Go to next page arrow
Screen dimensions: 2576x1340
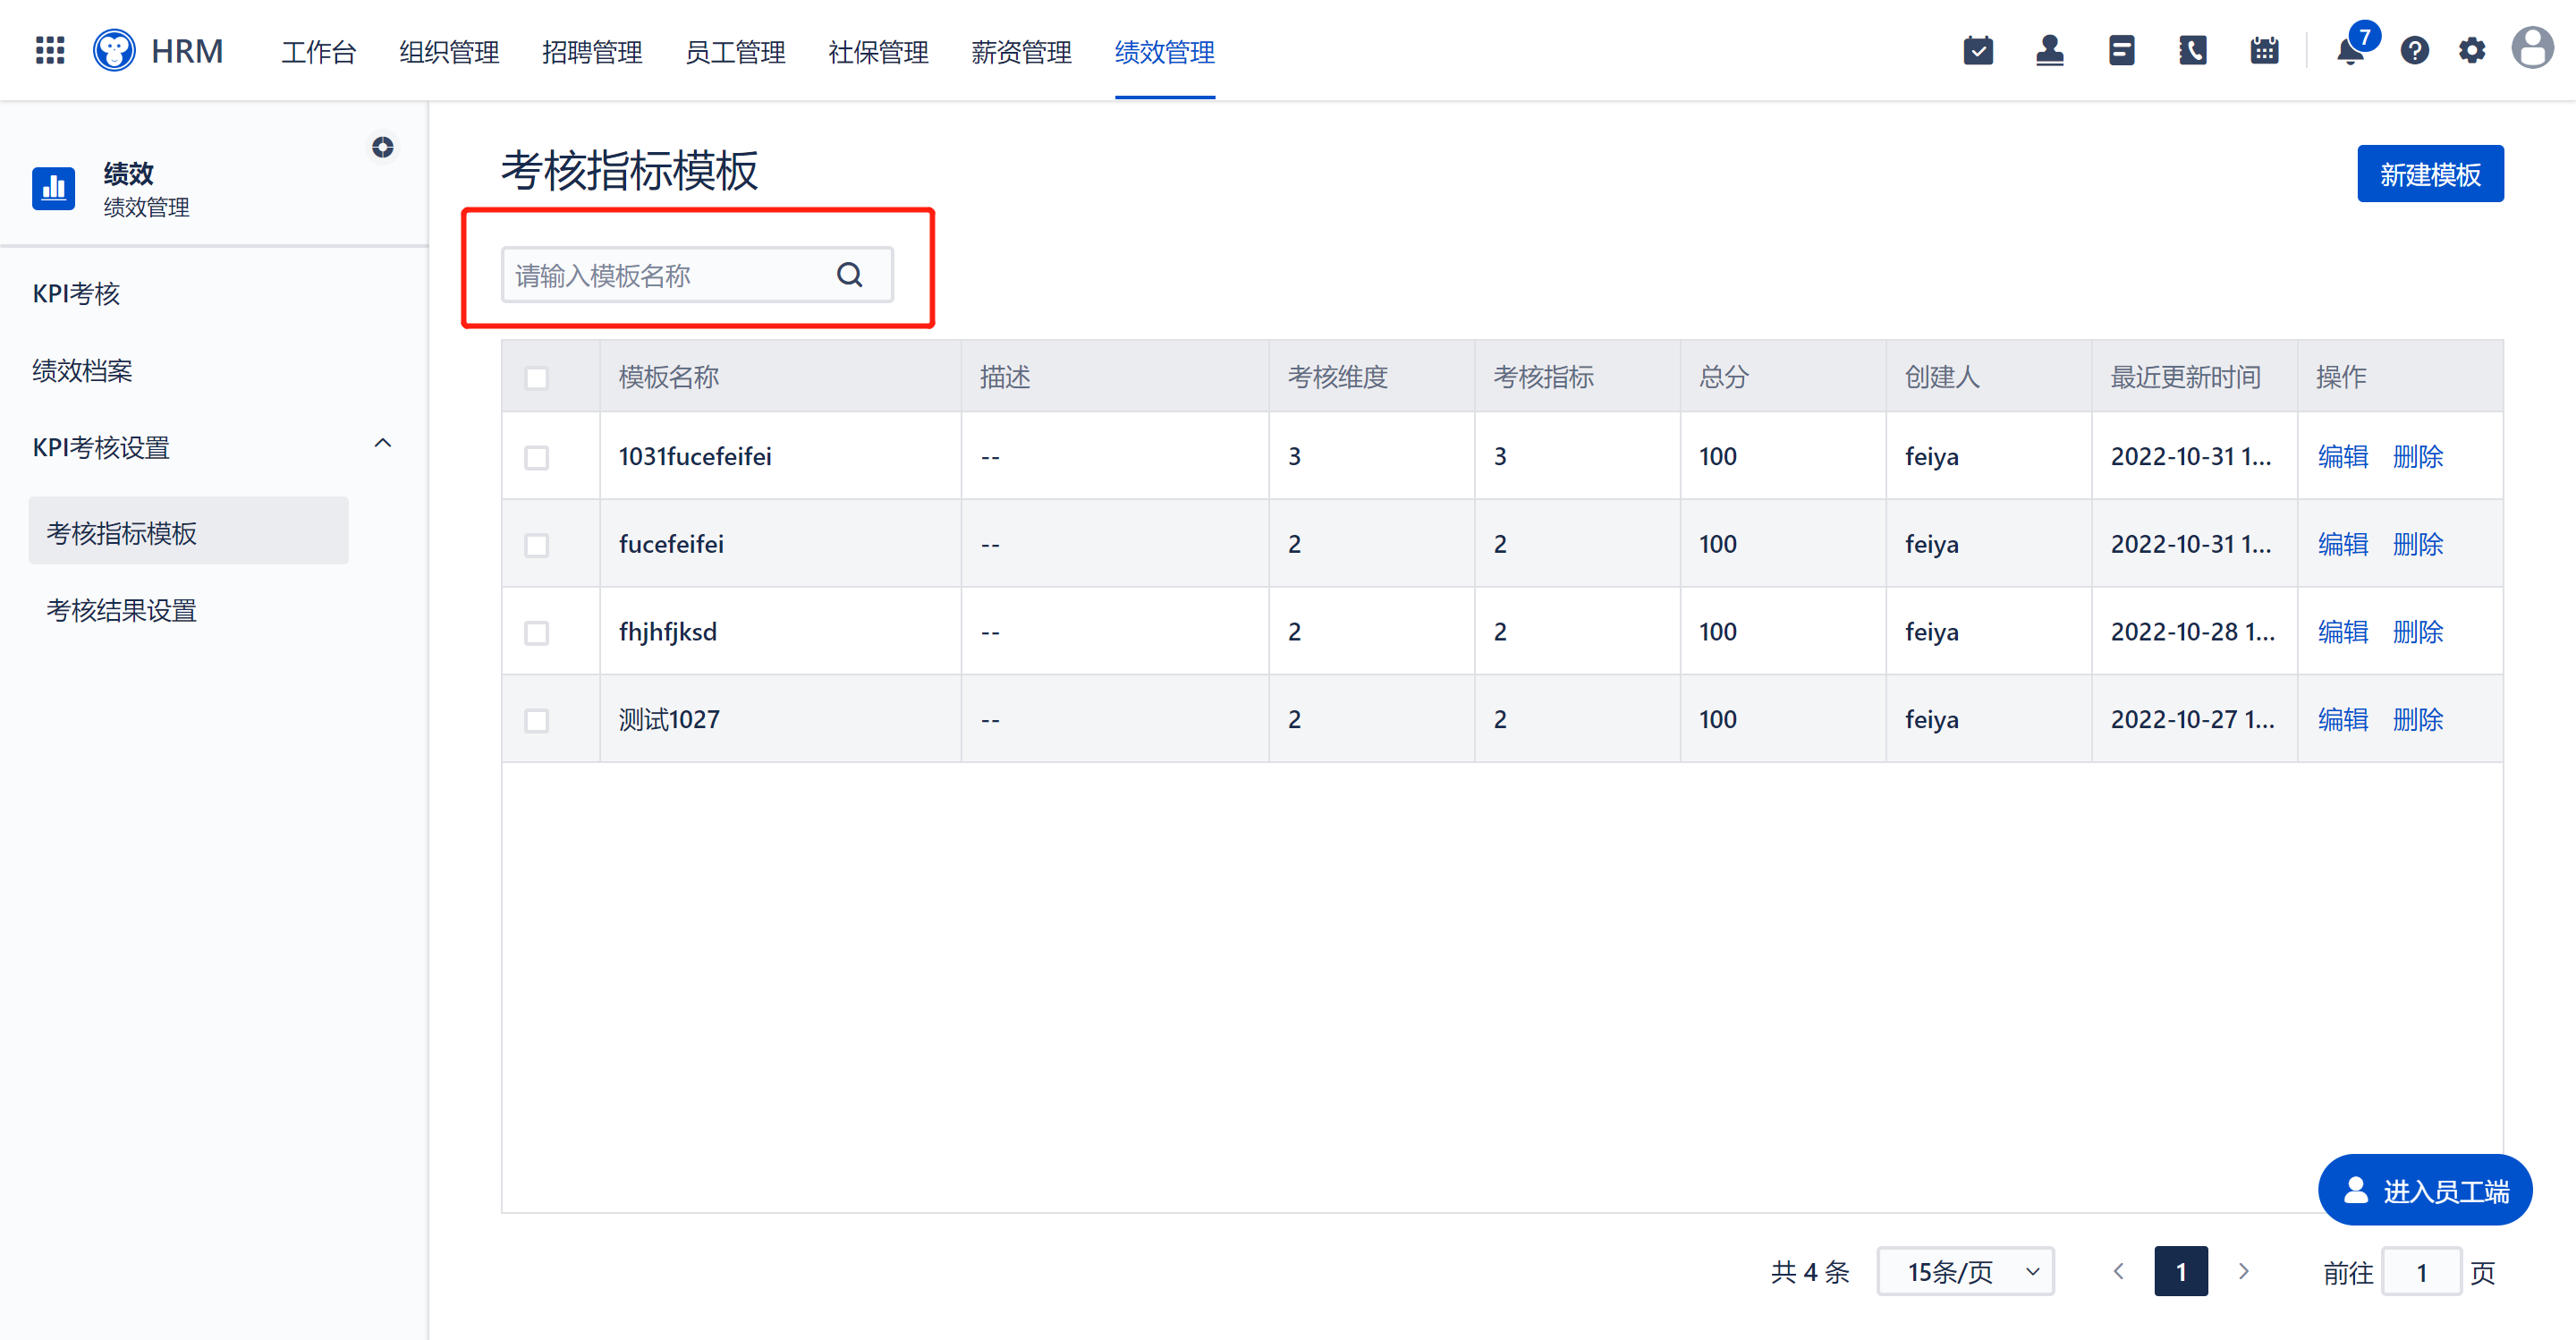click(x=2244, y=1271)
